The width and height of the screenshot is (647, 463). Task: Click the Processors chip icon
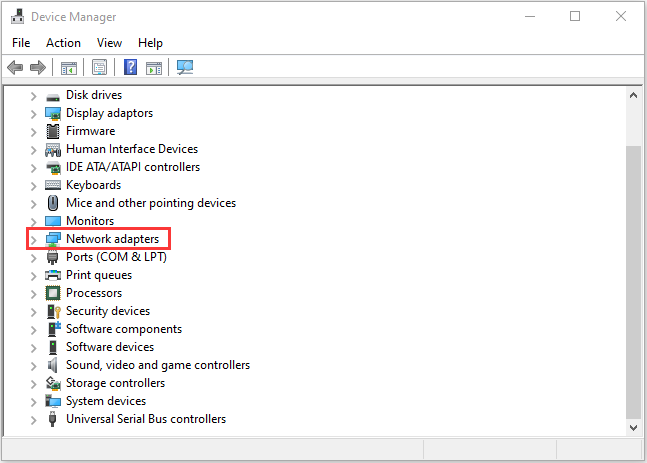tap(54, 293)
